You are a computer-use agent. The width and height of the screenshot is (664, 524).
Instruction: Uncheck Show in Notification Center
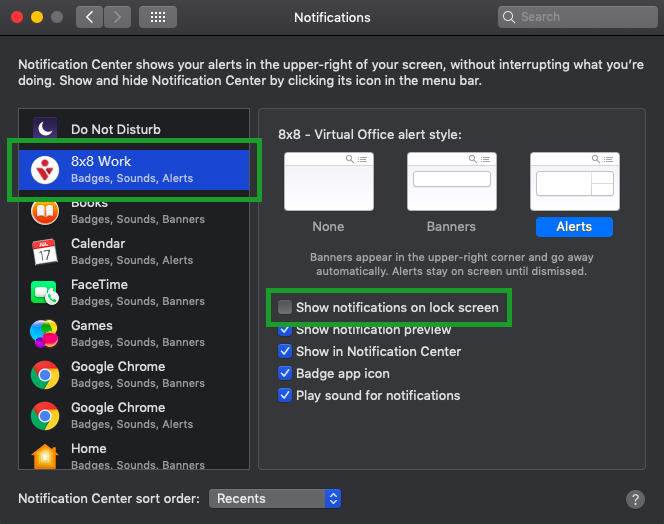285,351
